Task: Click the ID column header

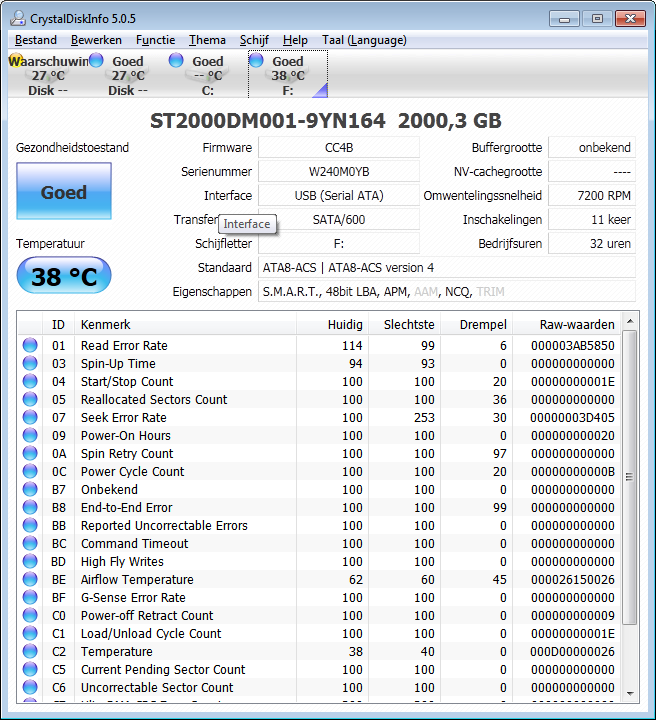Action: click(58, 324)
